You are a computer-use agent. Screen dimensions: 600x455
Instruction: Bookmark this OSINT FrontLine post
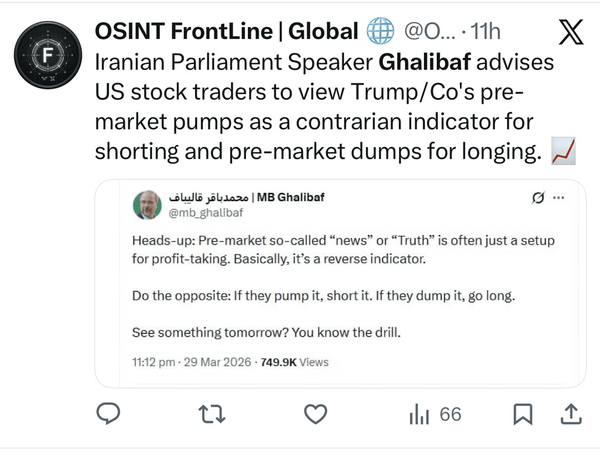click(522, 413)
